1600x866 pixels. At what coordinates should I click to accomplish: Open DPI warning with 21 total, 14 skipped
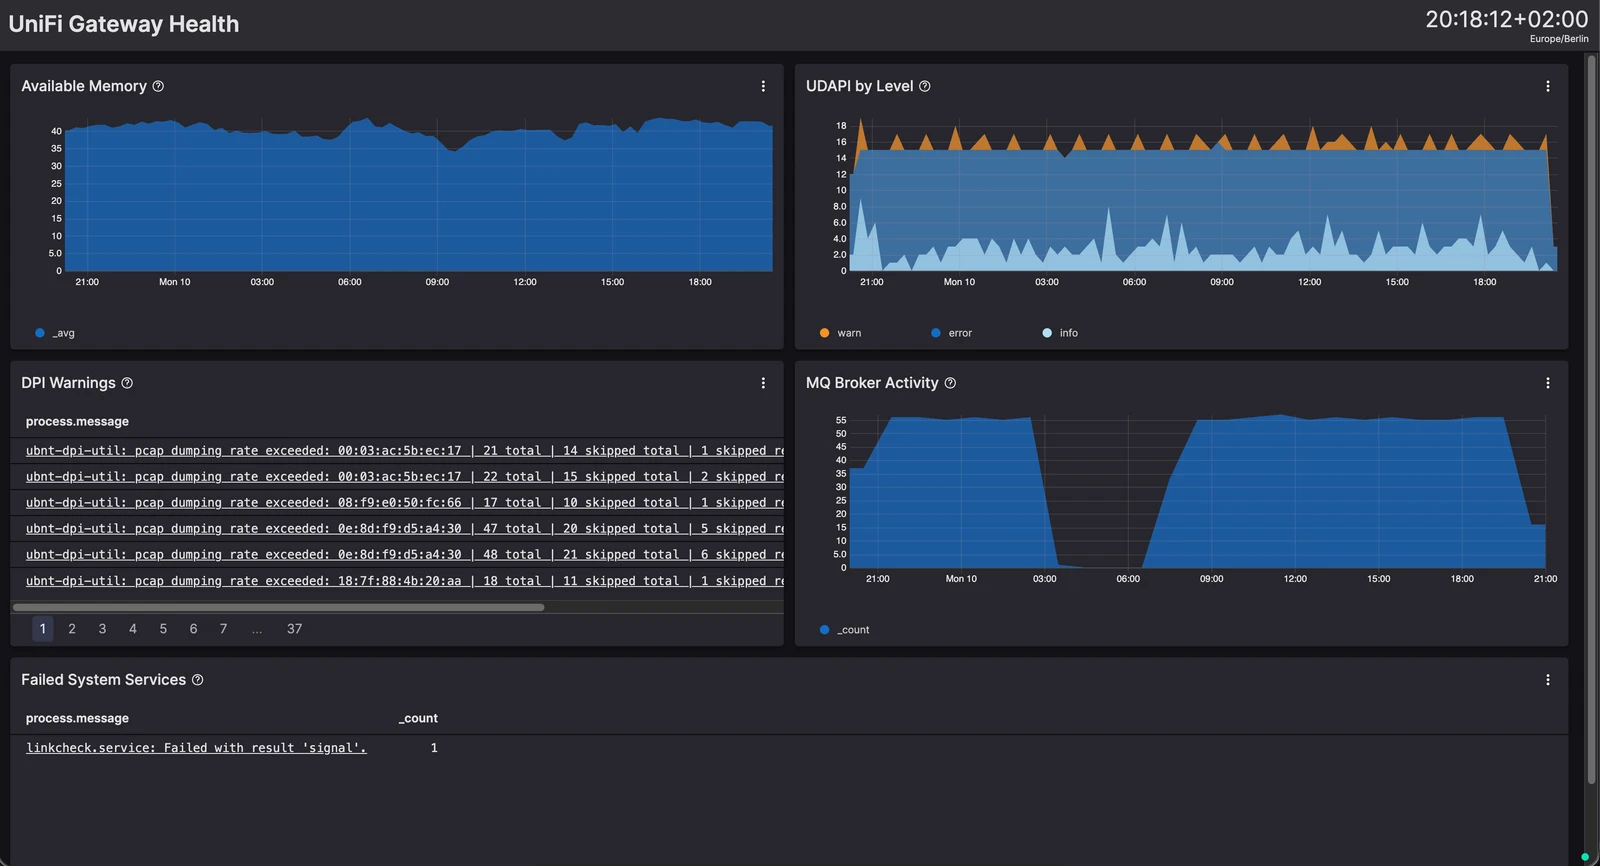[x=405, y=451]
